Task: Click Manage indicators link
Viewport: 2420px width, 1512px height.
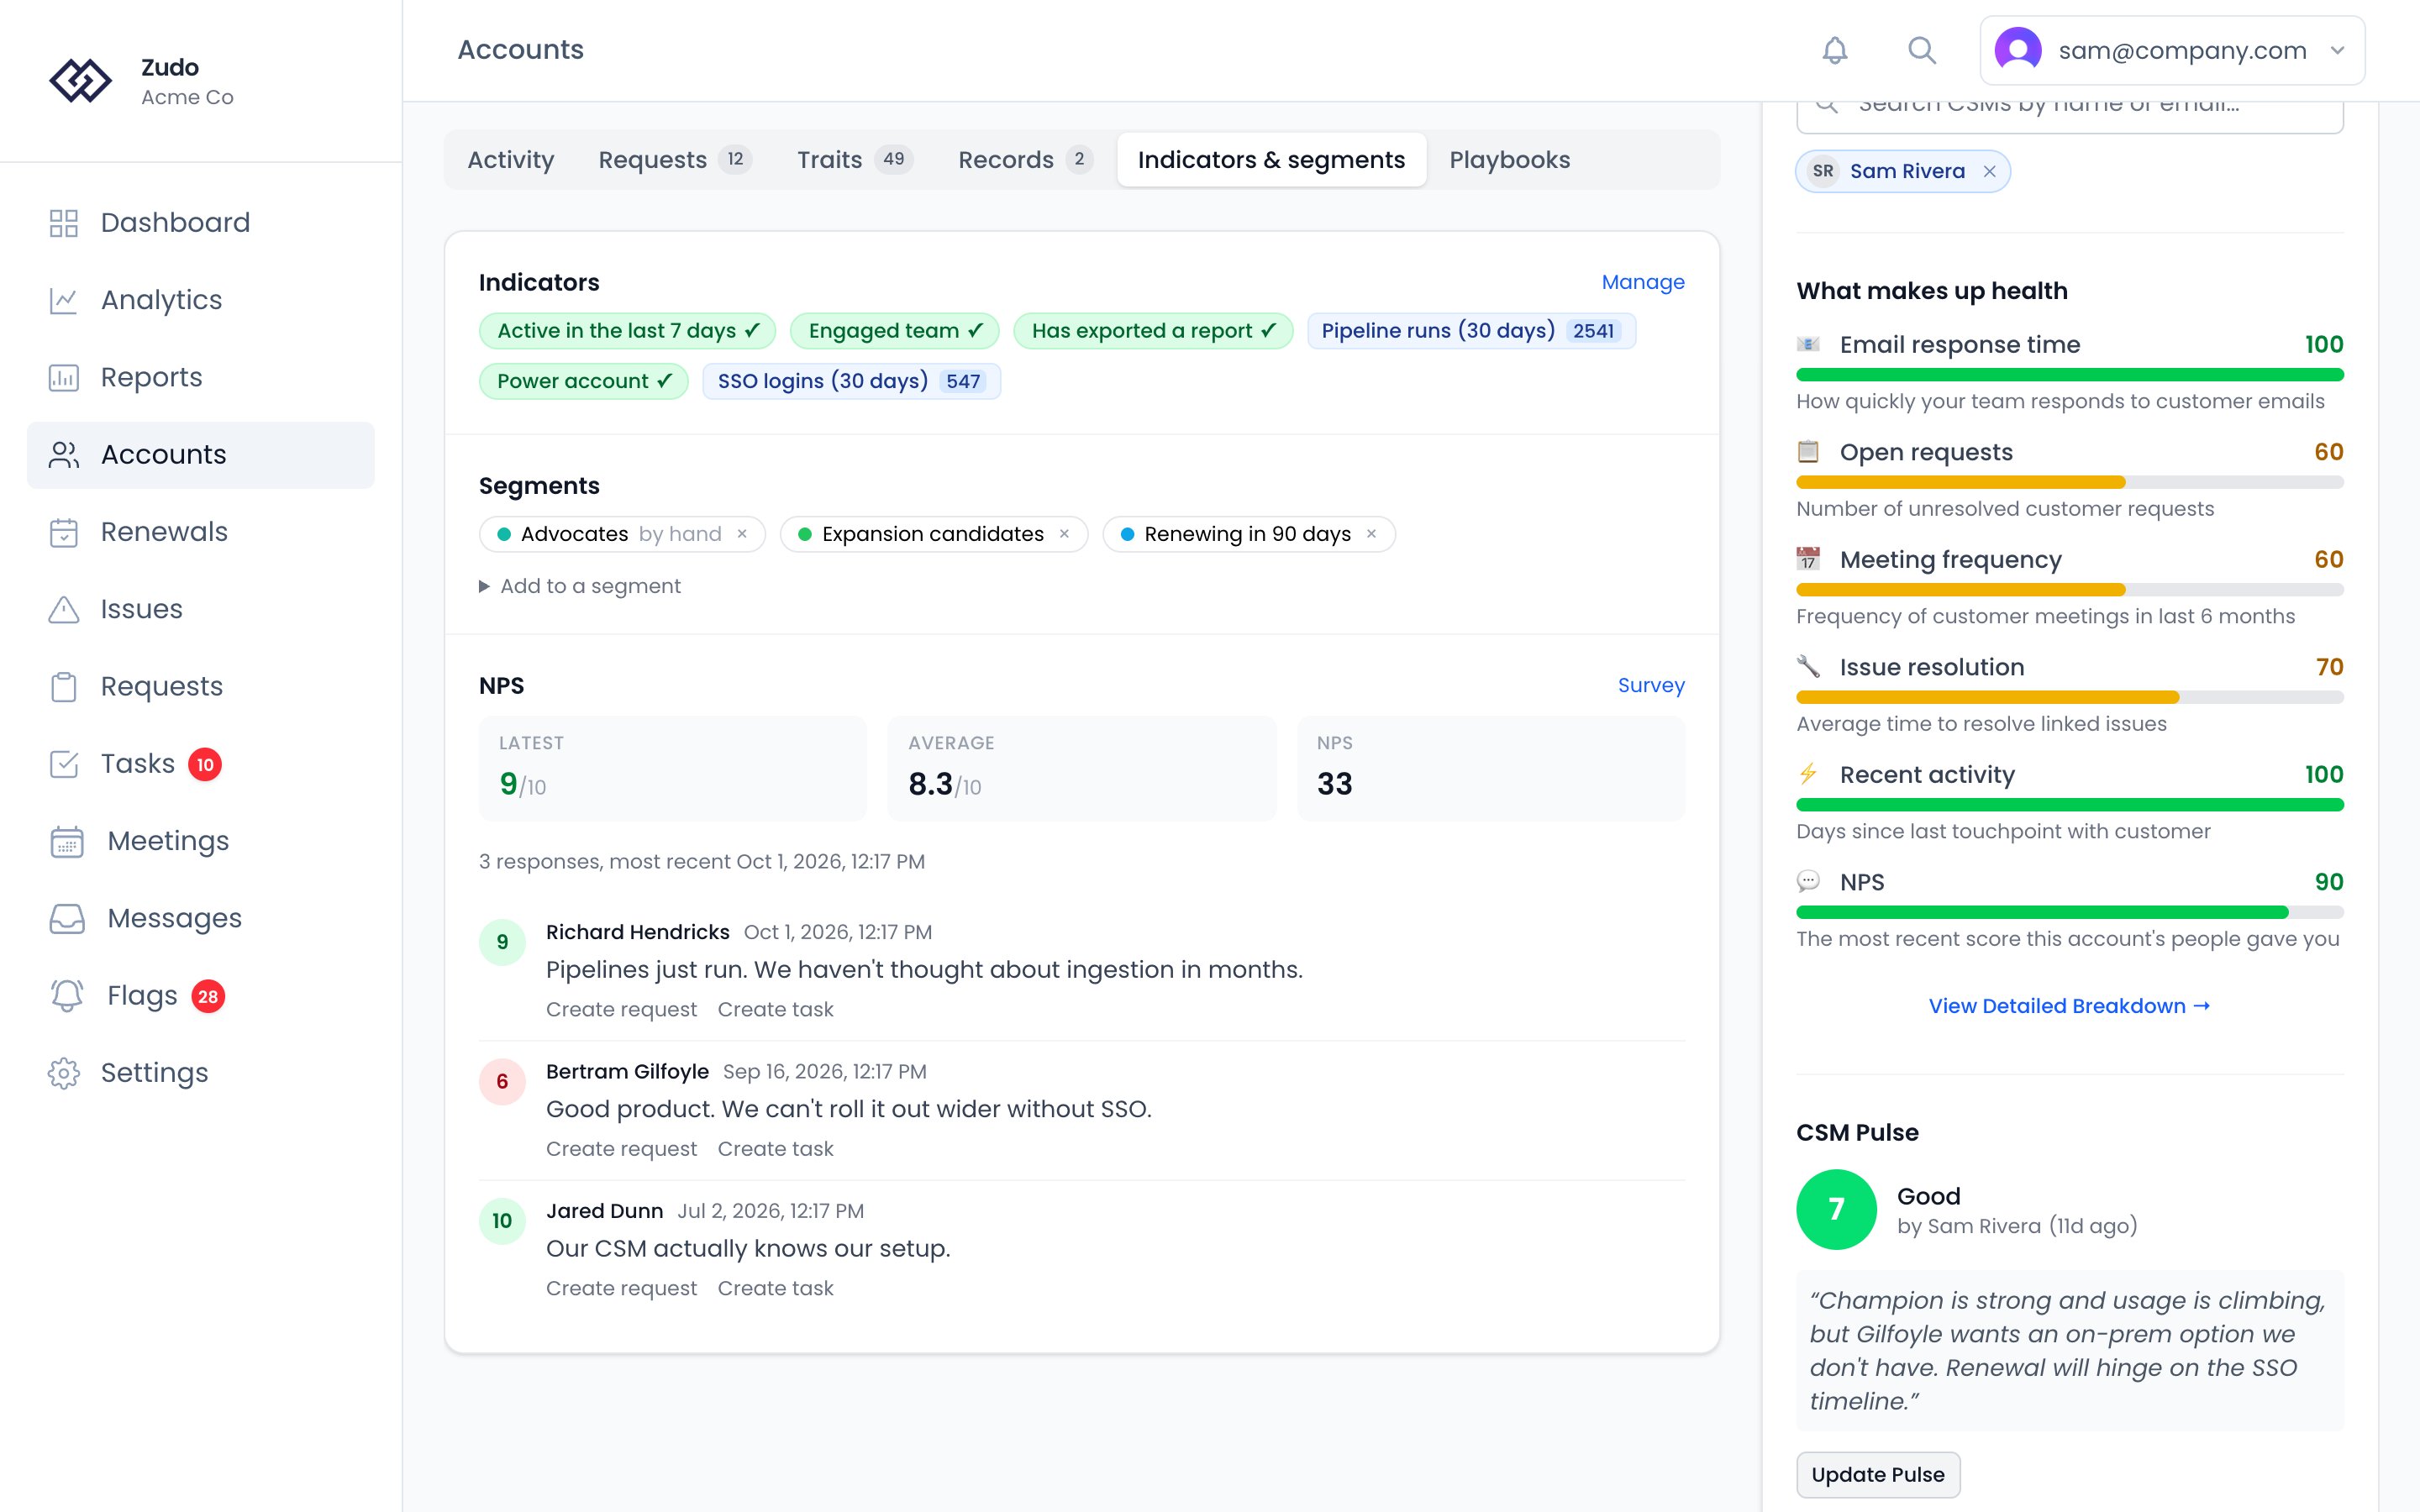Action: pos(1642,282)
